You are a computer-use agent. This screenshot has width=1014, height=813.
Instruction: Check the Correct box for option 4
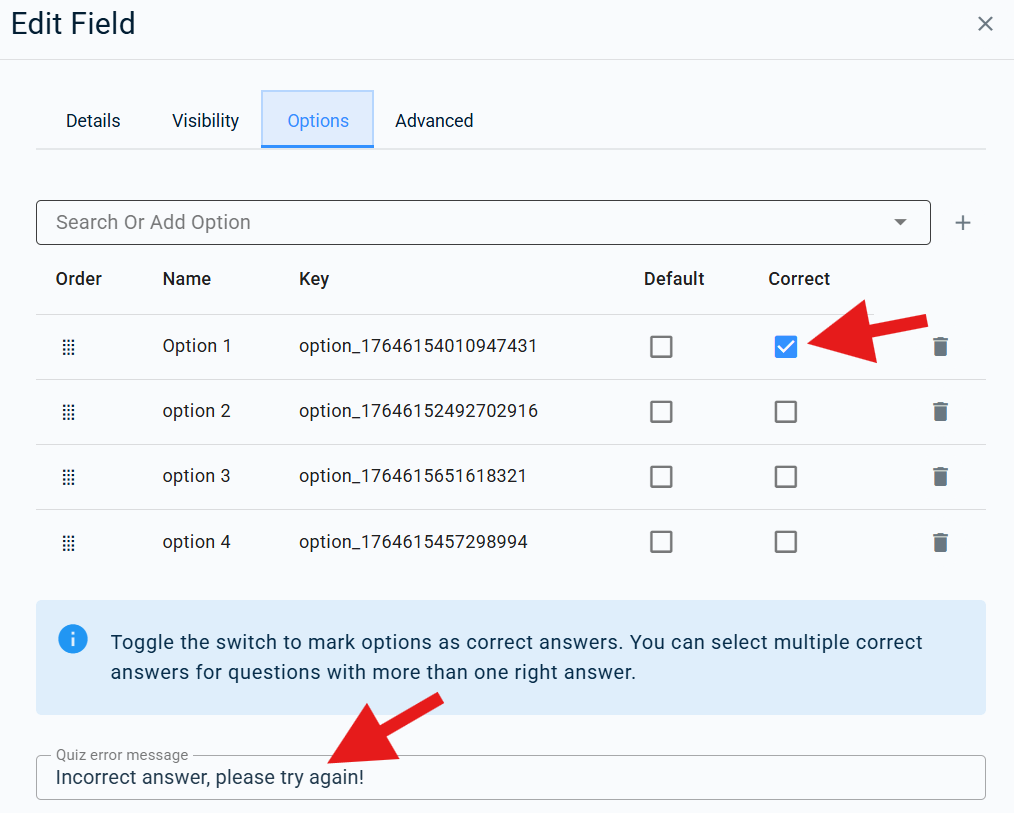click(786, 542)
